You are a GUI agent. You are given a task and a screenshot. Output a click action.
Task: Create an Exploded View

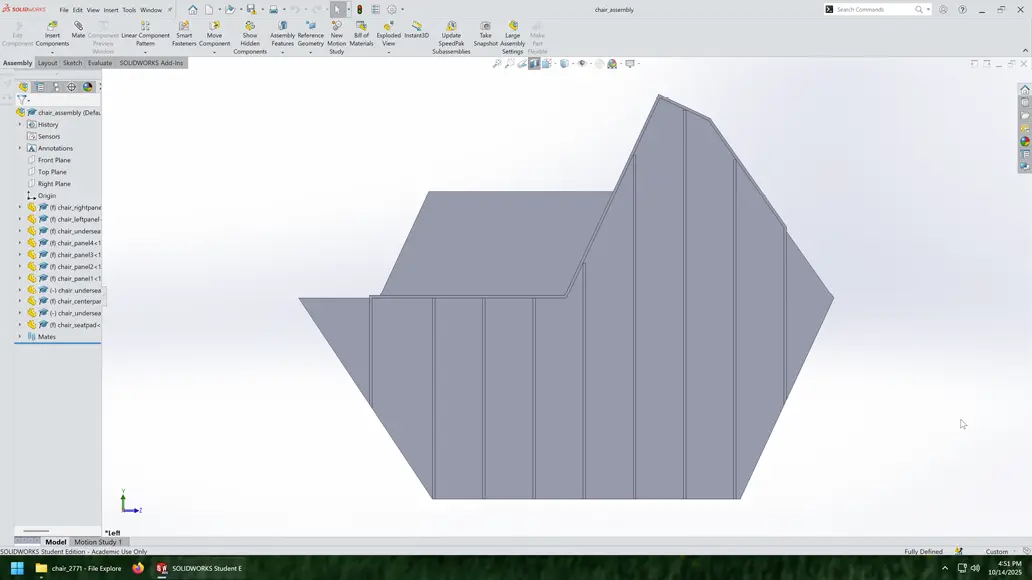pyautogui.click(x=387, y=31)
